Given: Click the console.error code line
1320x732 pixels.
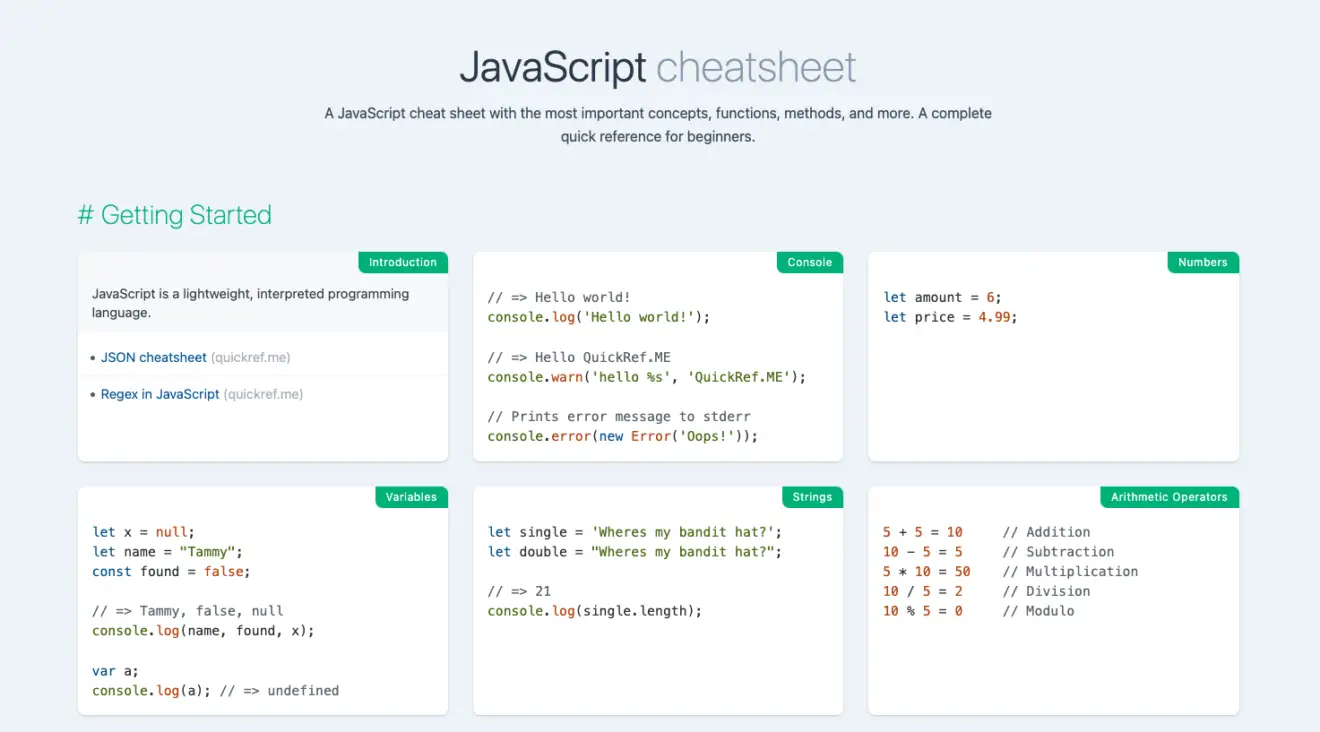Looking at the screenshot, I should click(622, 436).
